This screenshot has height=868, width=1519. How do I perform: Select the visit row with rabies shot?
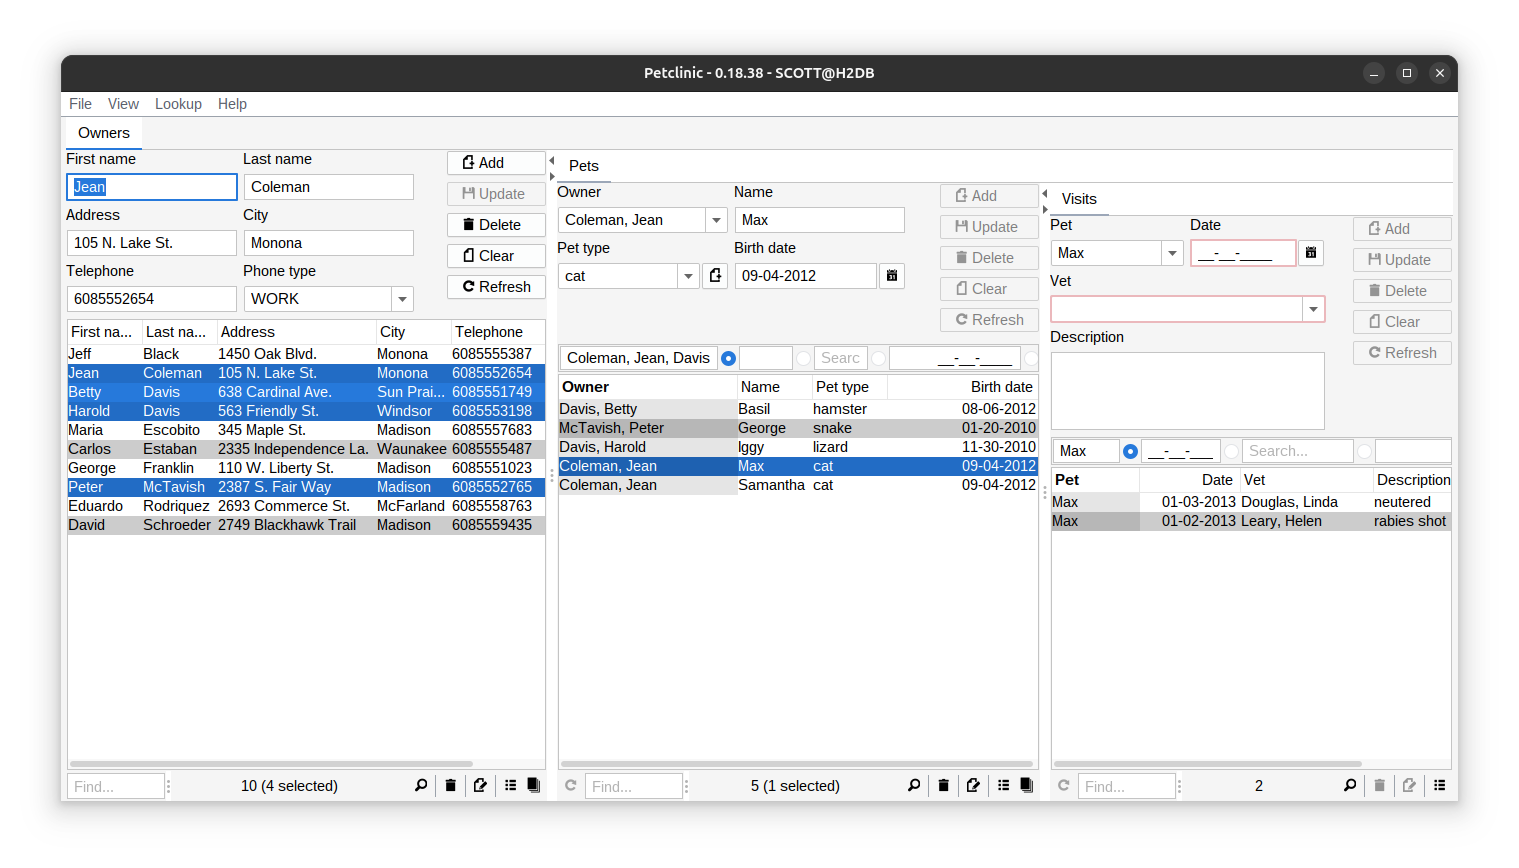click(x=1251, y=521)
